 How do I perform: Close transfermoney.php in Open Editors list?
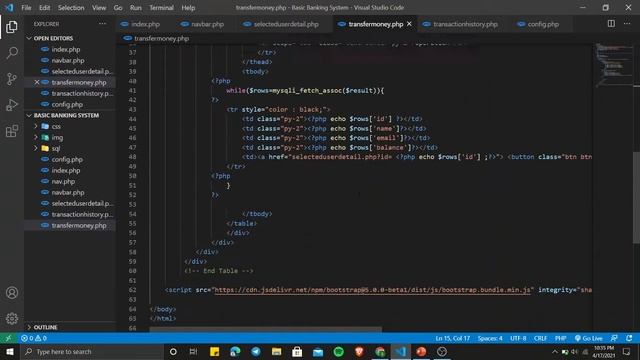[x=37, y=82]
